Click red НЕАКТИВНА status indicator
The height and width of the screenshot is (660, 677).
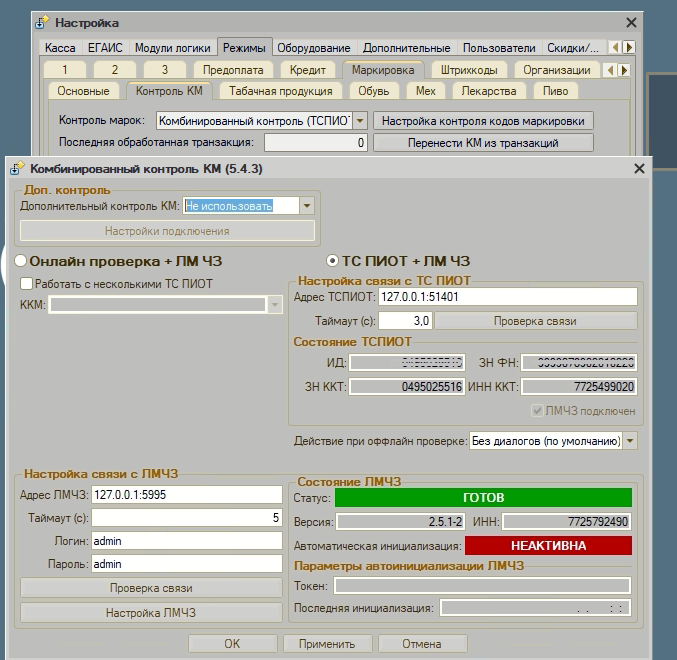point(548,546)
